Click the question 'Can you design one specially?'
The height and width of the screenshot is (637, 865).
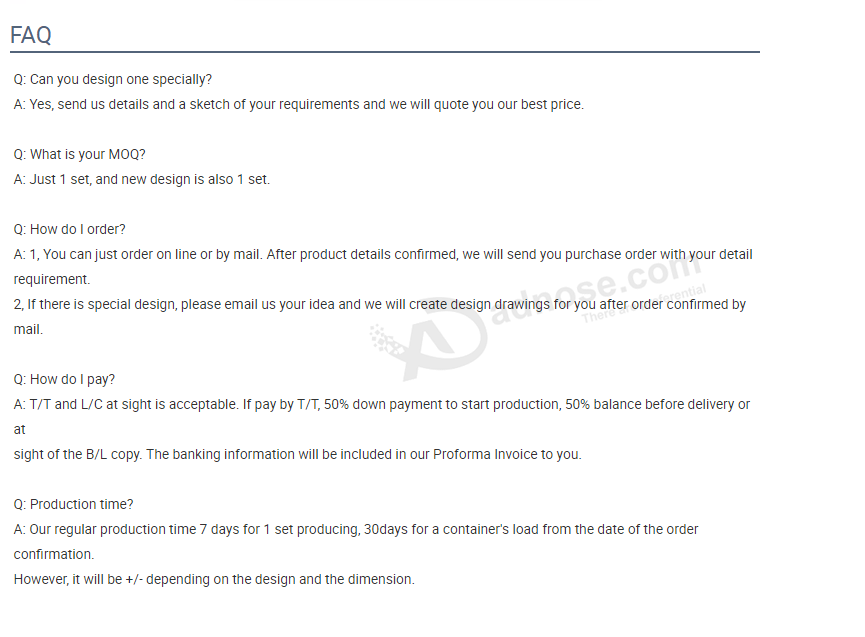[x=113, y=79]
